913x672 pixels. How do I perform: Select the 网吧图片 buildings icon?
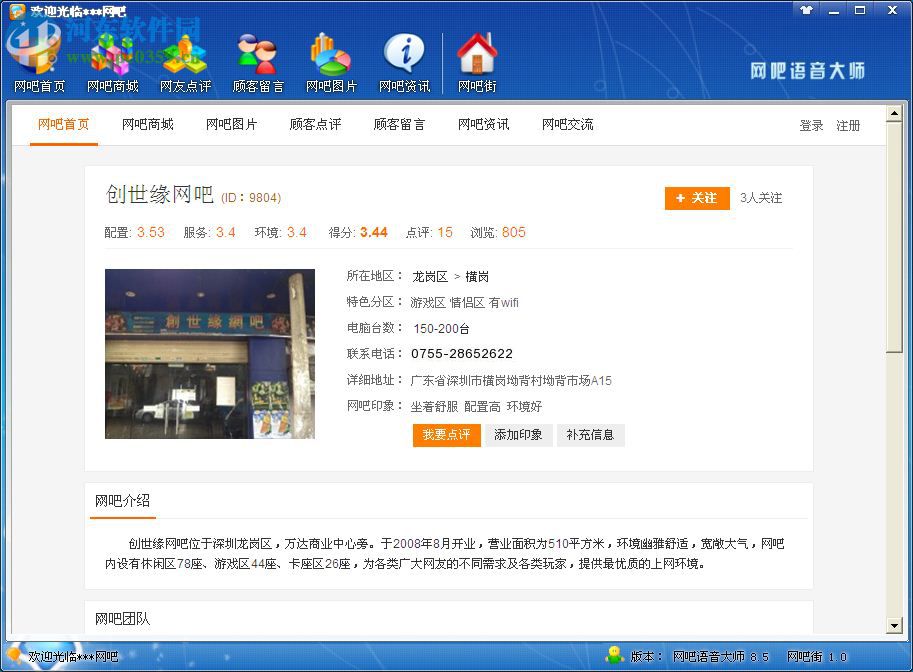(330, 52)
